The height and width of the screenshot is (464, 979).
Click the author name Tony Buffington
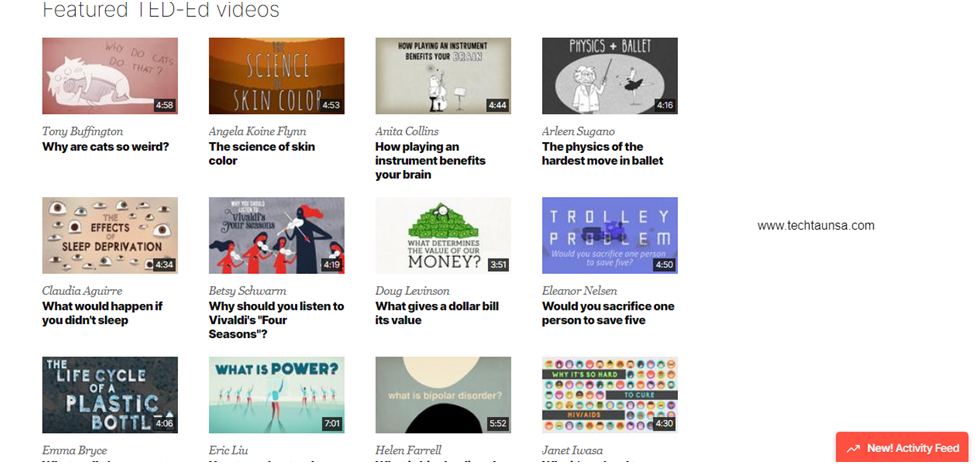(x=82, y=132)
